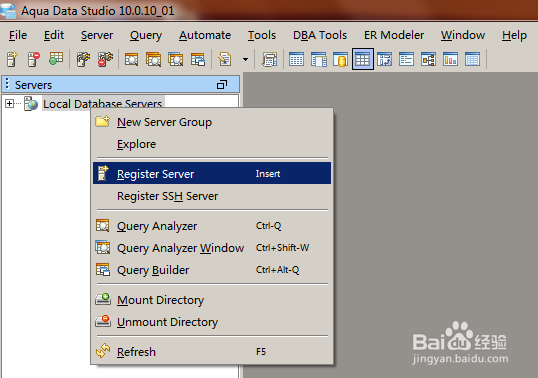Open the File menu
Image resolution: width=538 pixels, height=378 pixels.
(x=18, y=35)
